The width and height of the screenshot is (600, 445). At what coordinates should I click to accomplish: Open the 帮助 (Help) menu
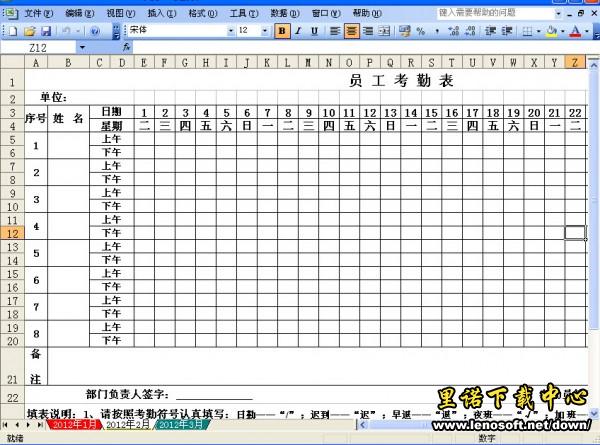coord(367,13)
